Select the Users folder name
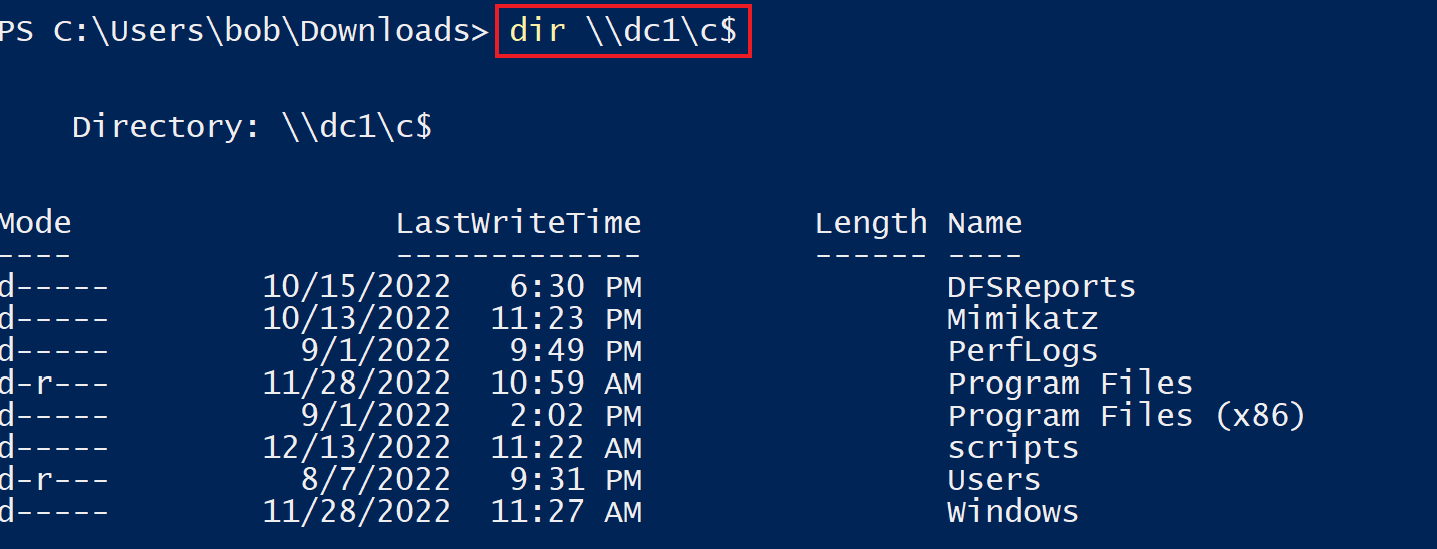This screenshot has width=1437, height=549. click(x=994, y=480)
